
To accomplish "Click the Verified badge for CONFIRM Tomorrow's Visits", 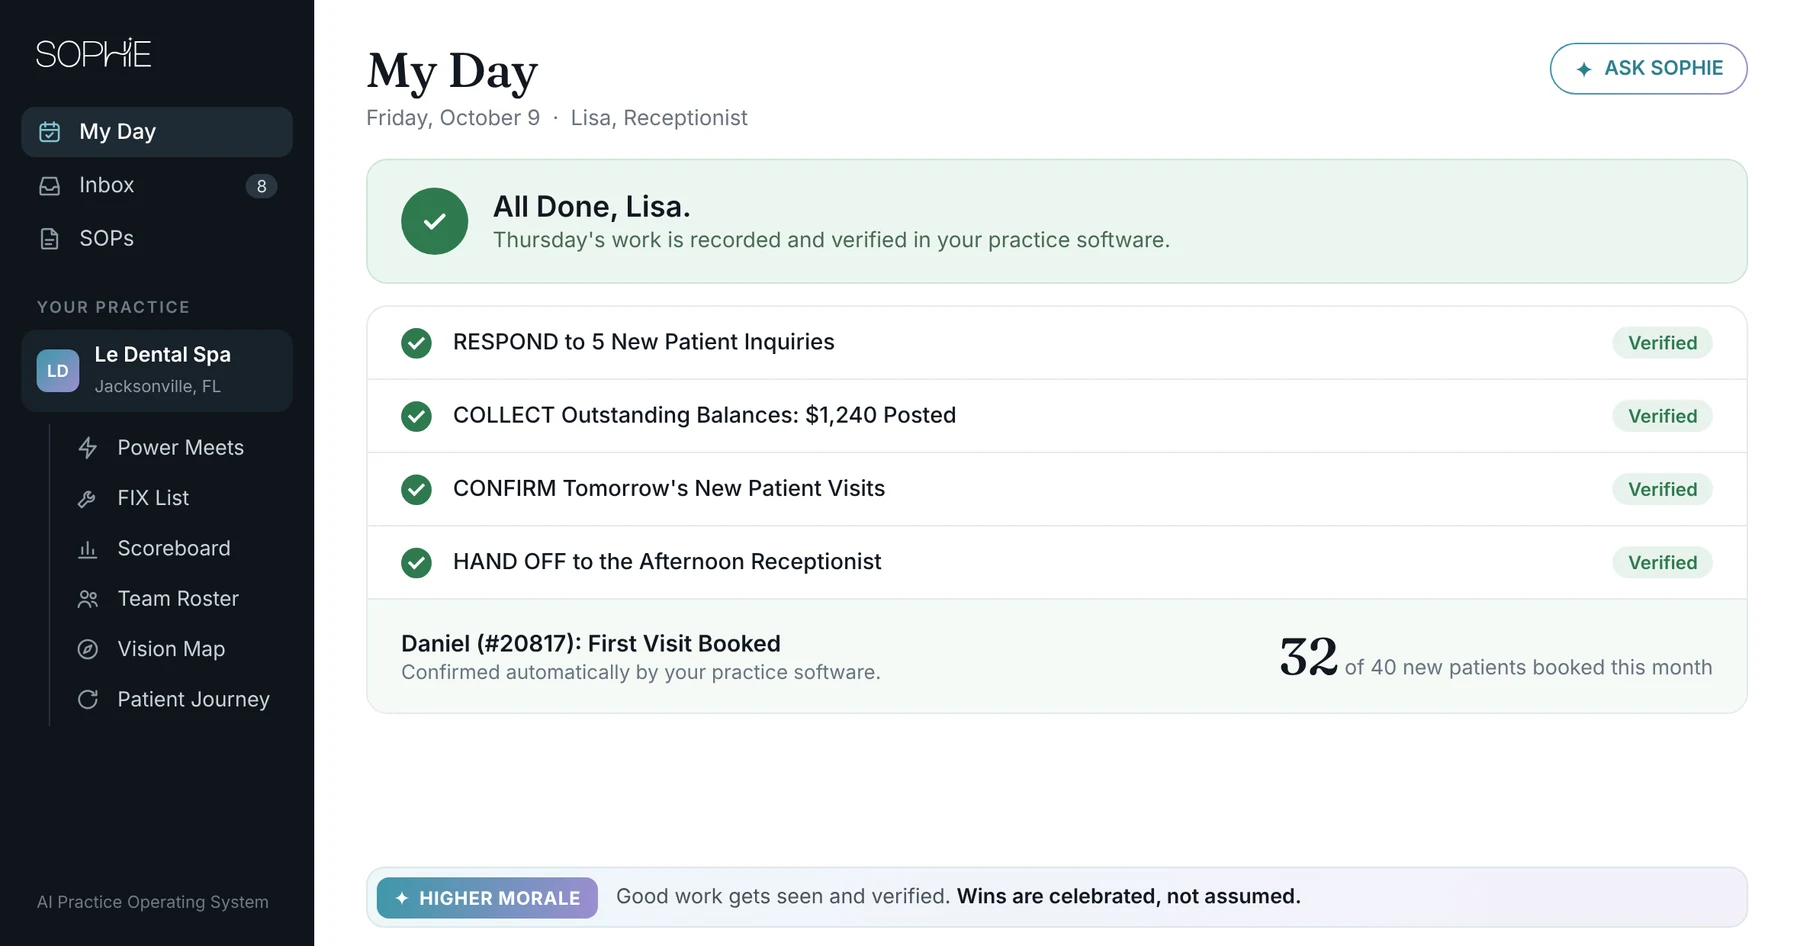I will pos(1662,490).
